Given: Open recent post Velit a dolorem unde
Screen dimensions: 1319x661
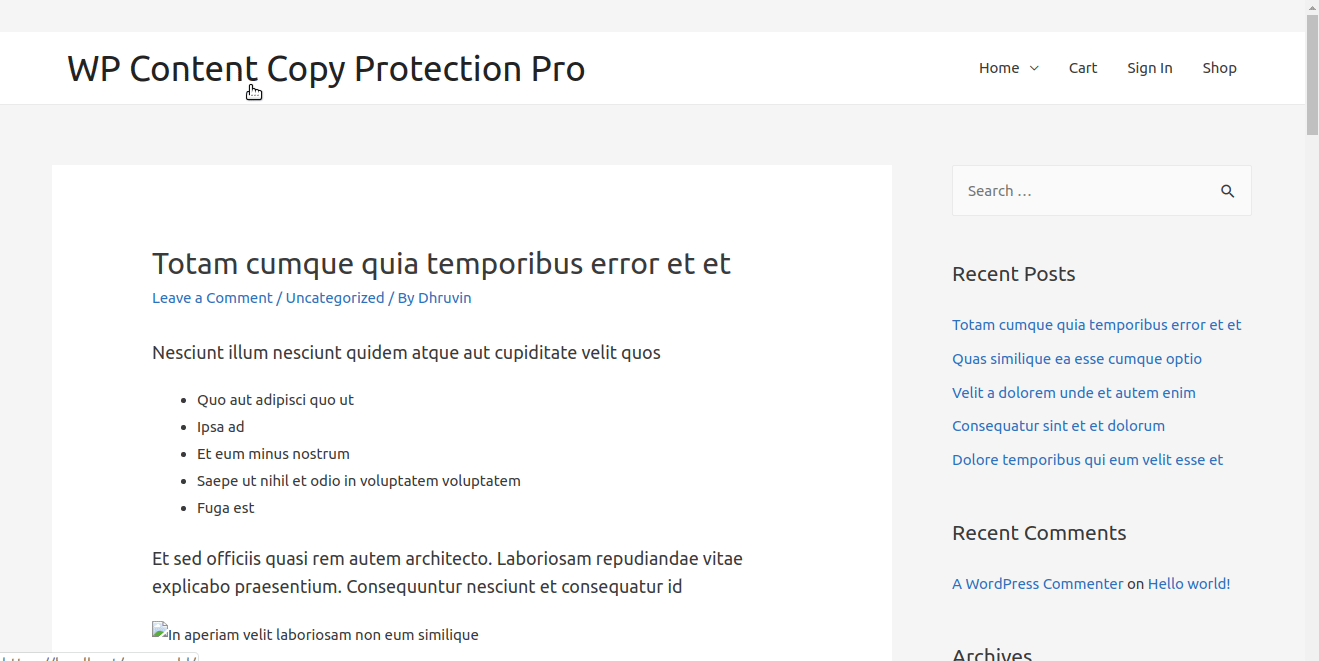Looking at the screenshot, I should pyautogui.click(x=1074, y=393).
